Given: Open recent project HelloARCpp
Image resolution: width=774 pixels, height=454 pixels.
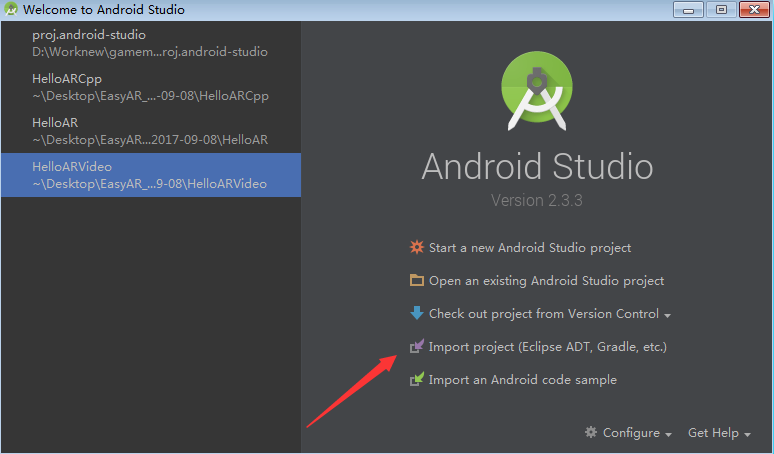Looking at the screenshot, I should point(151,87).
